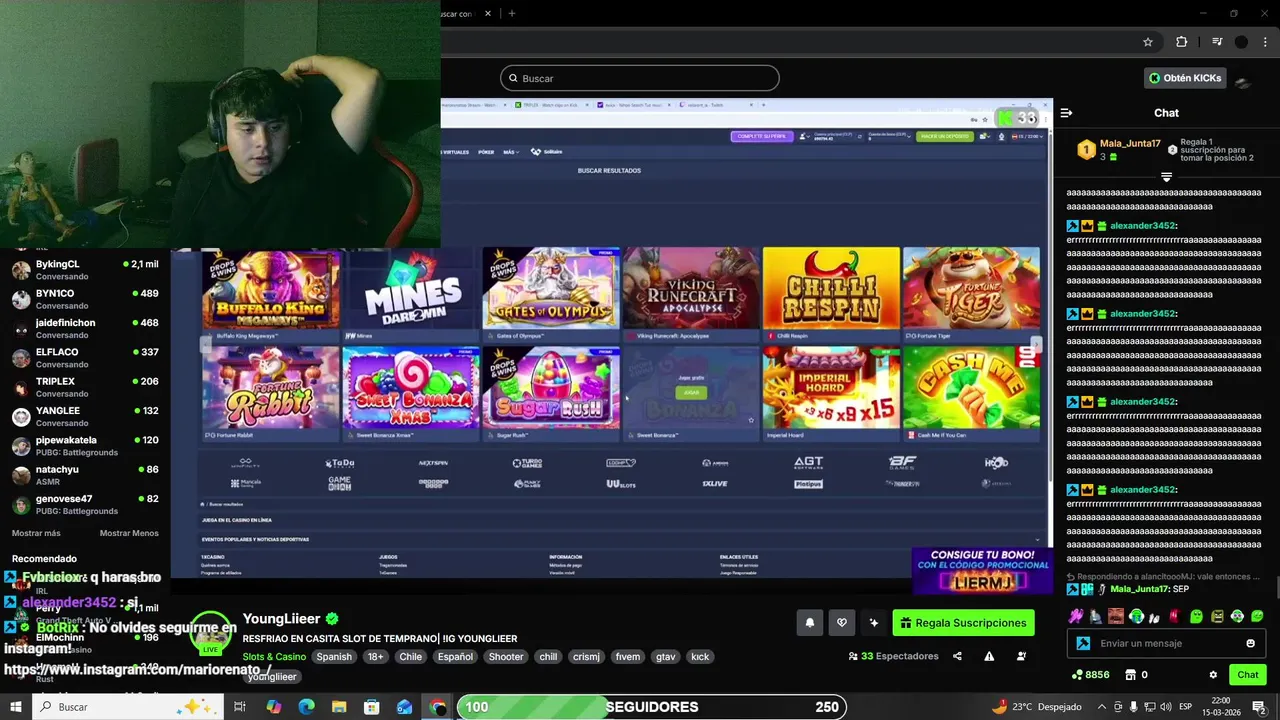Expand the list with 'Mostrar más'
The width and height of the screenshot is (1280, 720).
[x=36, y=533]
